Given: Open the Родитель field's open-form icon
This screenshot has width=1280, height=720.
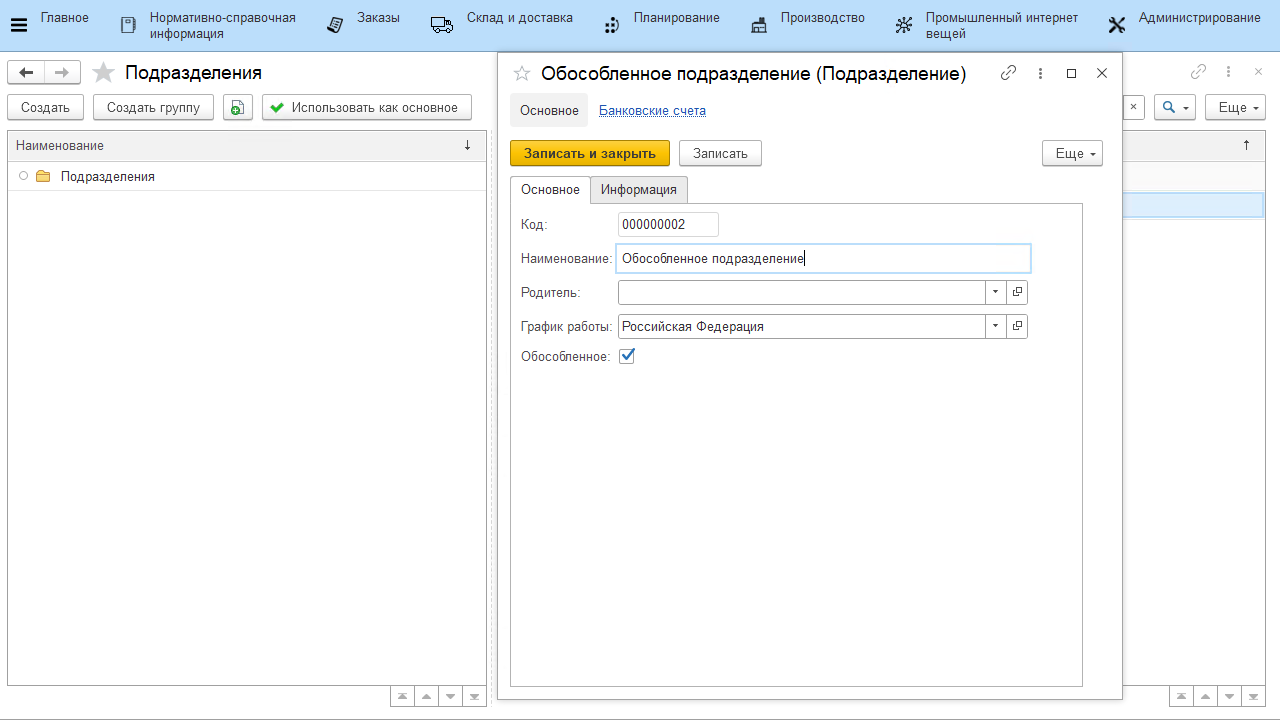Looking at the screenshot, I should [x=1017, y=292].
